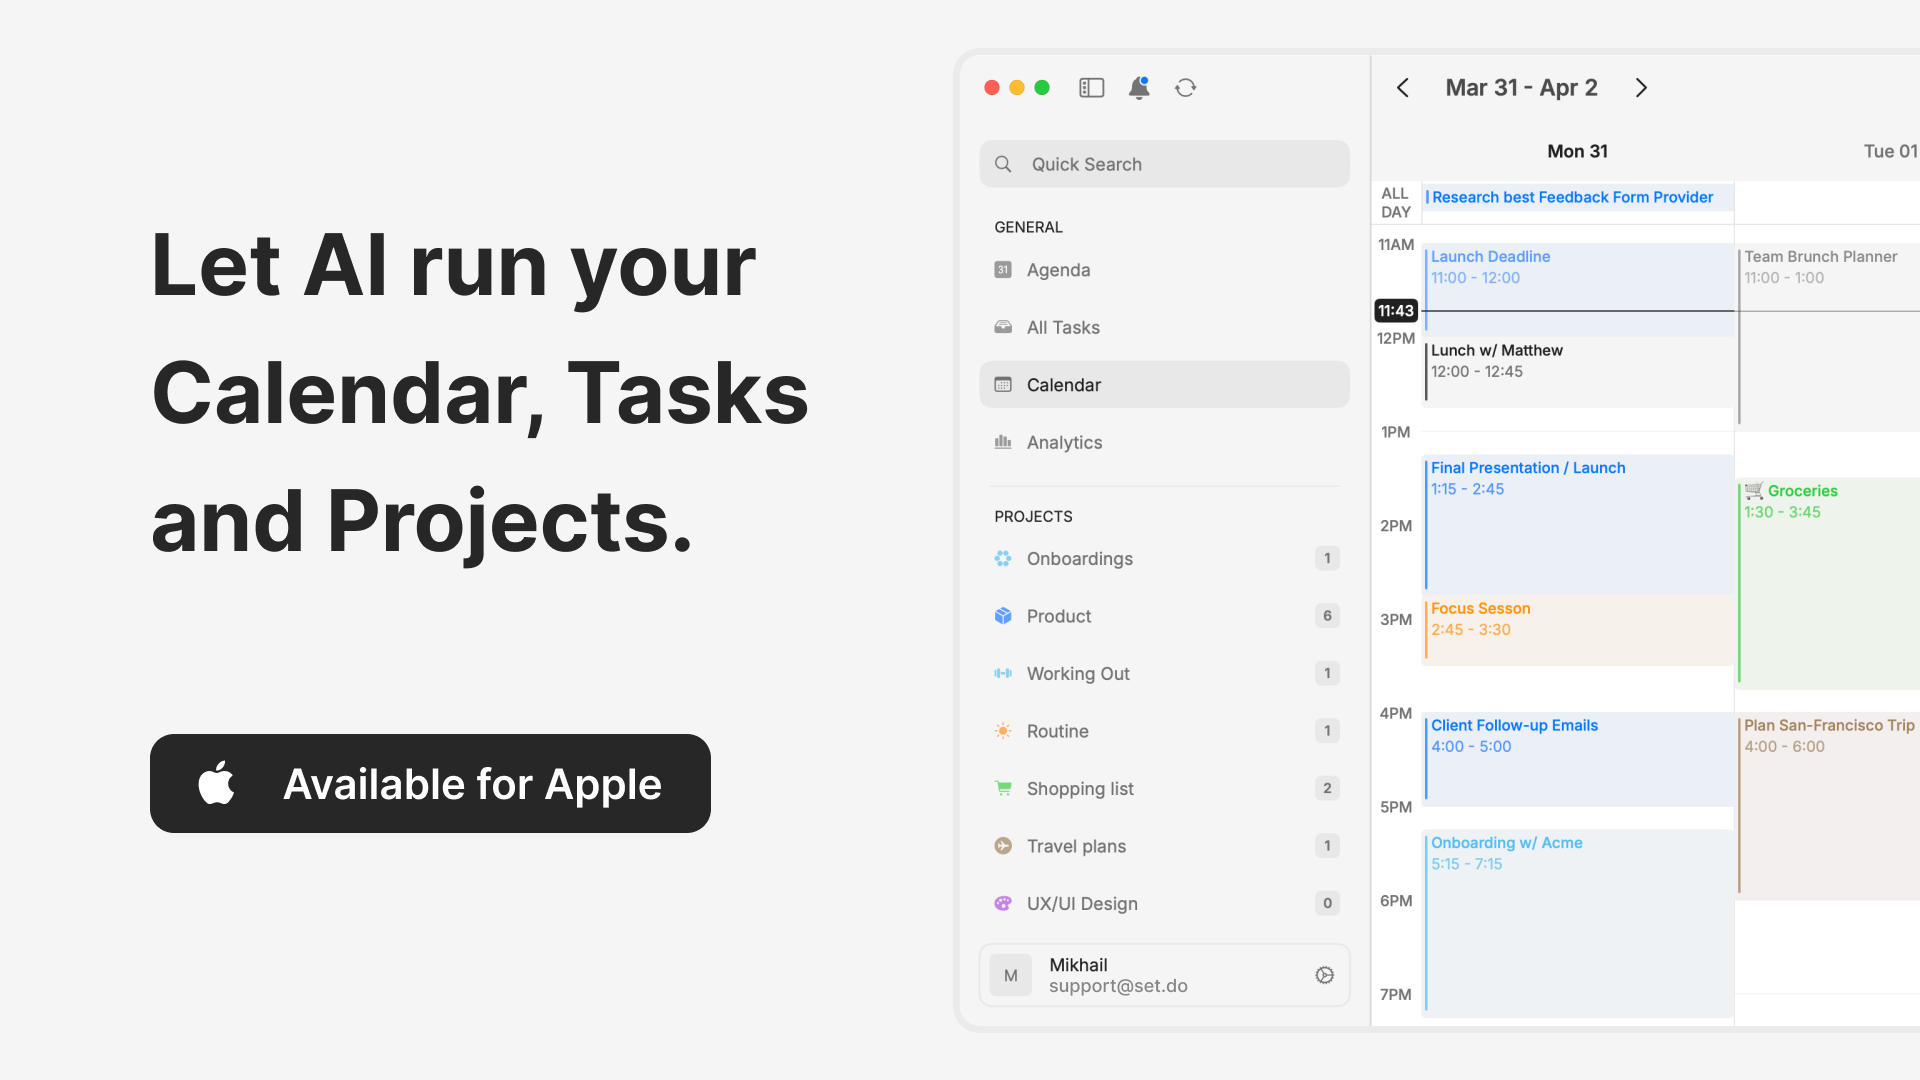Click the Routine sun icon

(x=1003, y=731)
